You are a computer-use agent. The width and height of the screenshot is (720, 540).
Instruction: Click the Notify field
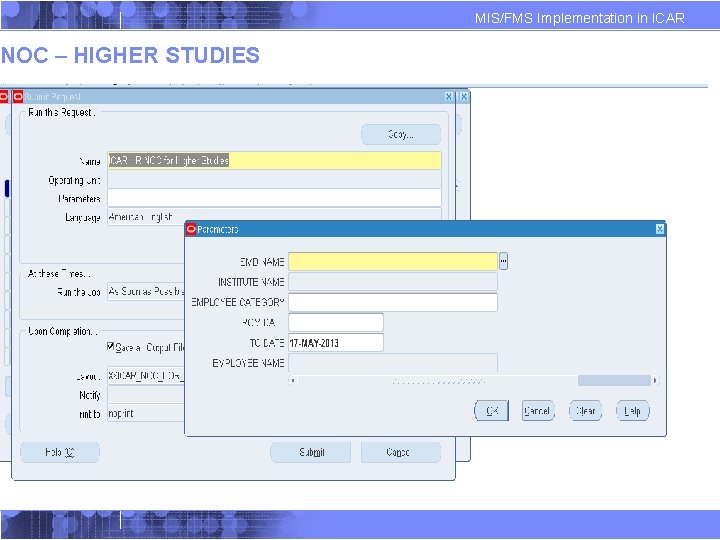(146, 394)
